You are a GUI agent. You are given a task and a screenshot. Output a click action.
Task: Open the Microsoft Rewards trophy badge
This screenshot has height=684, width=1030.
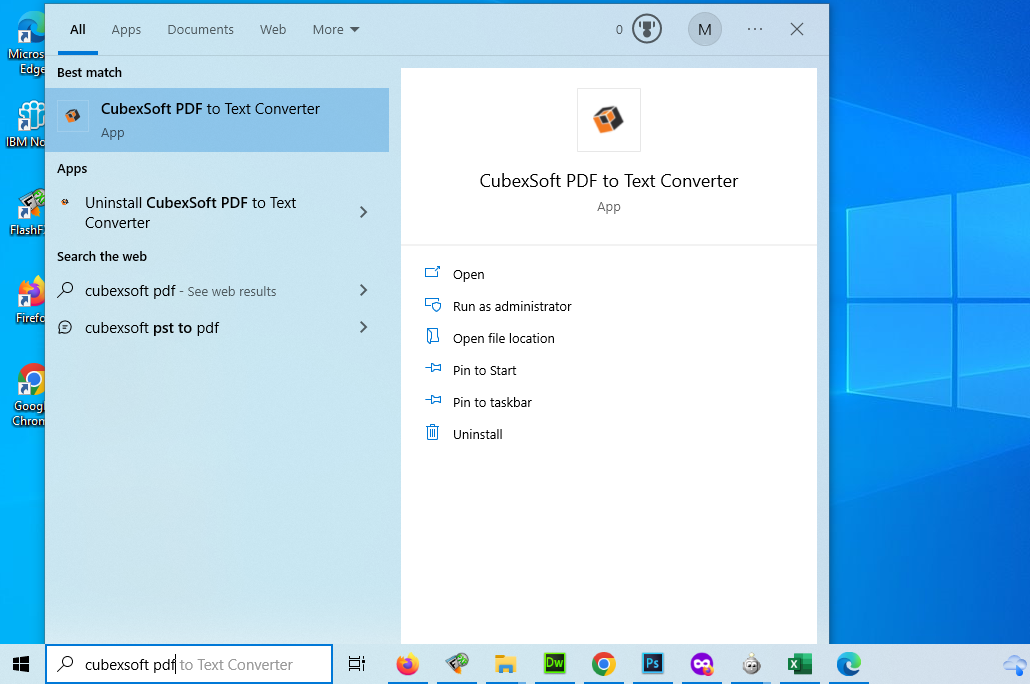click(646, 30)
